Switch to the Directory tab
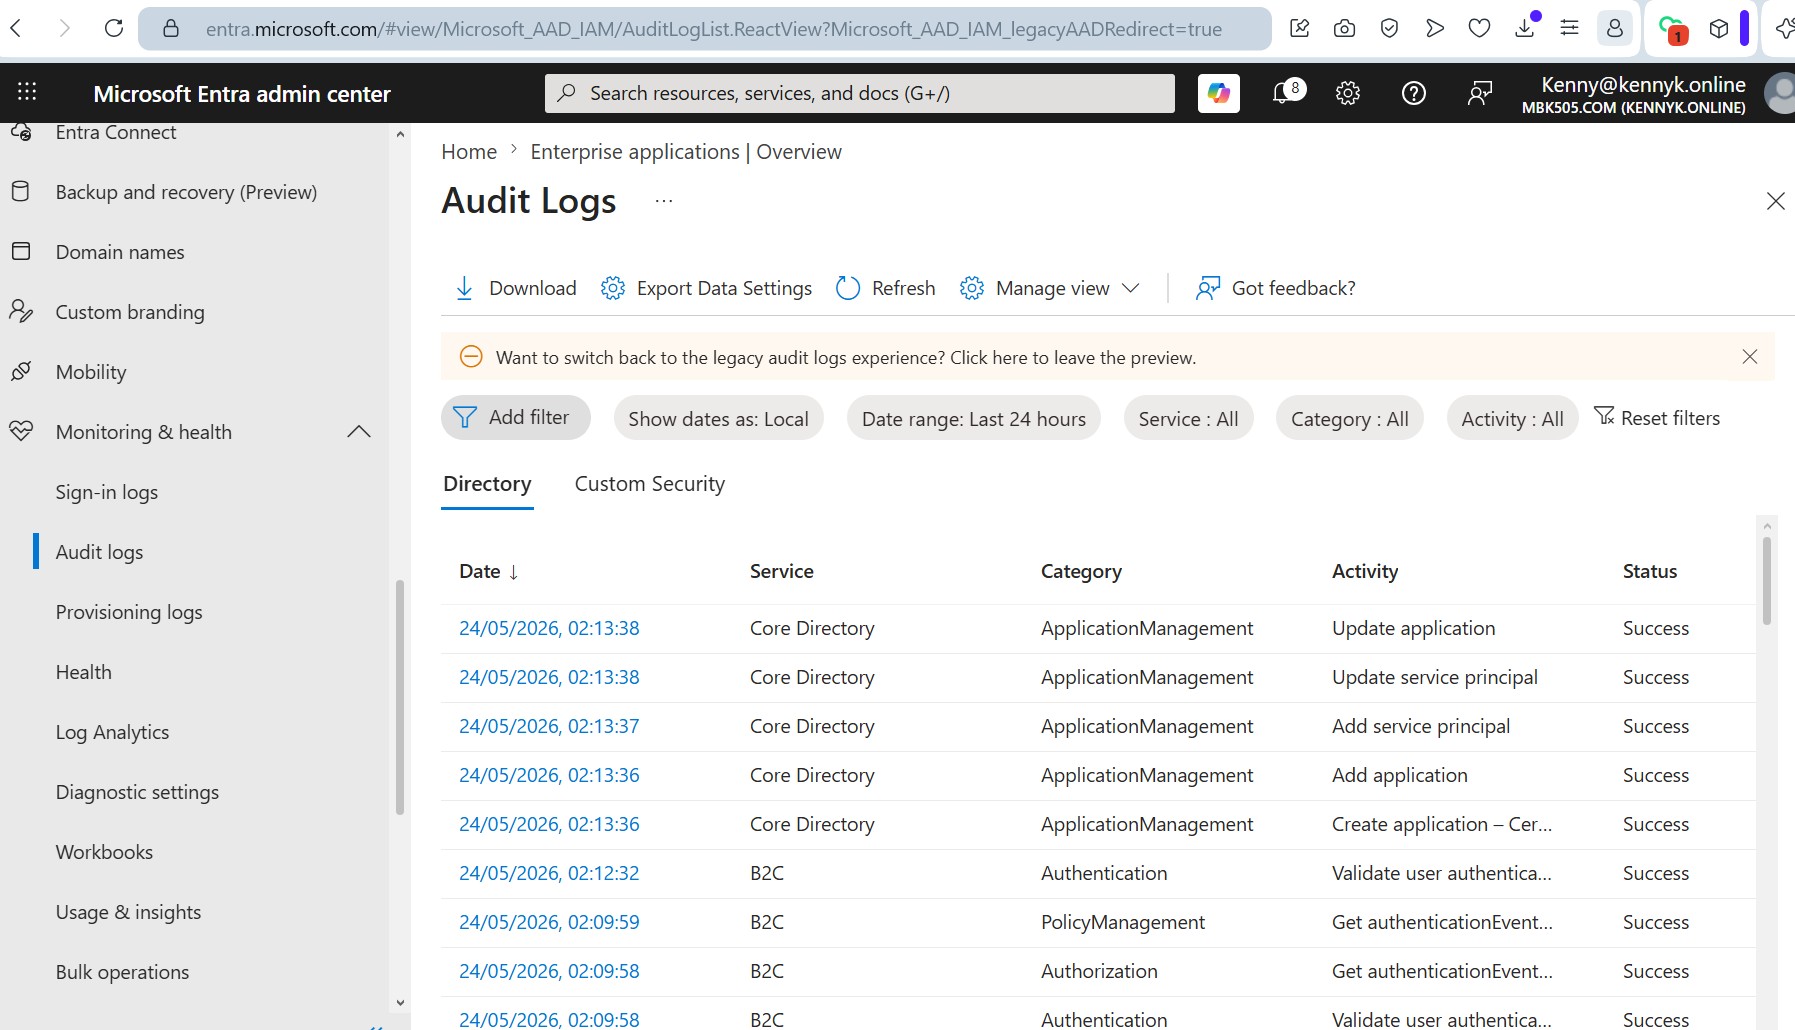 click(487, 484)
